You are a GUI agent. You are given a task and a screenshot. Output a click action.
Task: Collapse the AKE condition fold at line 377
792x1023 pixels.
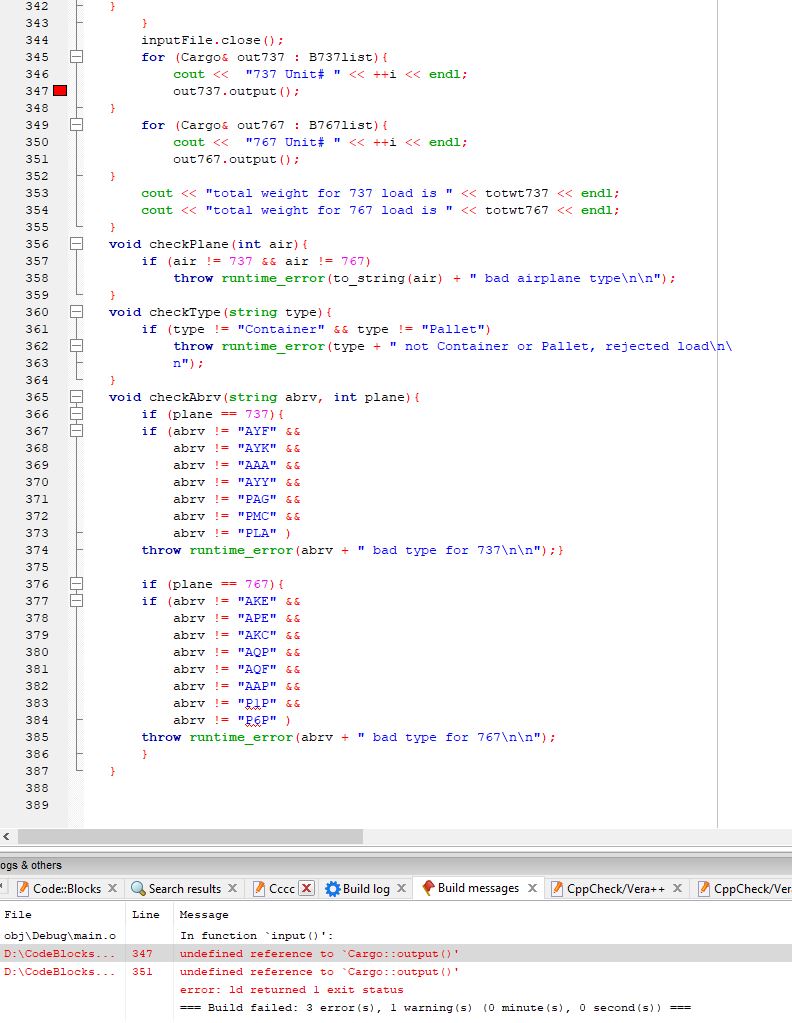tap(76, 601)
